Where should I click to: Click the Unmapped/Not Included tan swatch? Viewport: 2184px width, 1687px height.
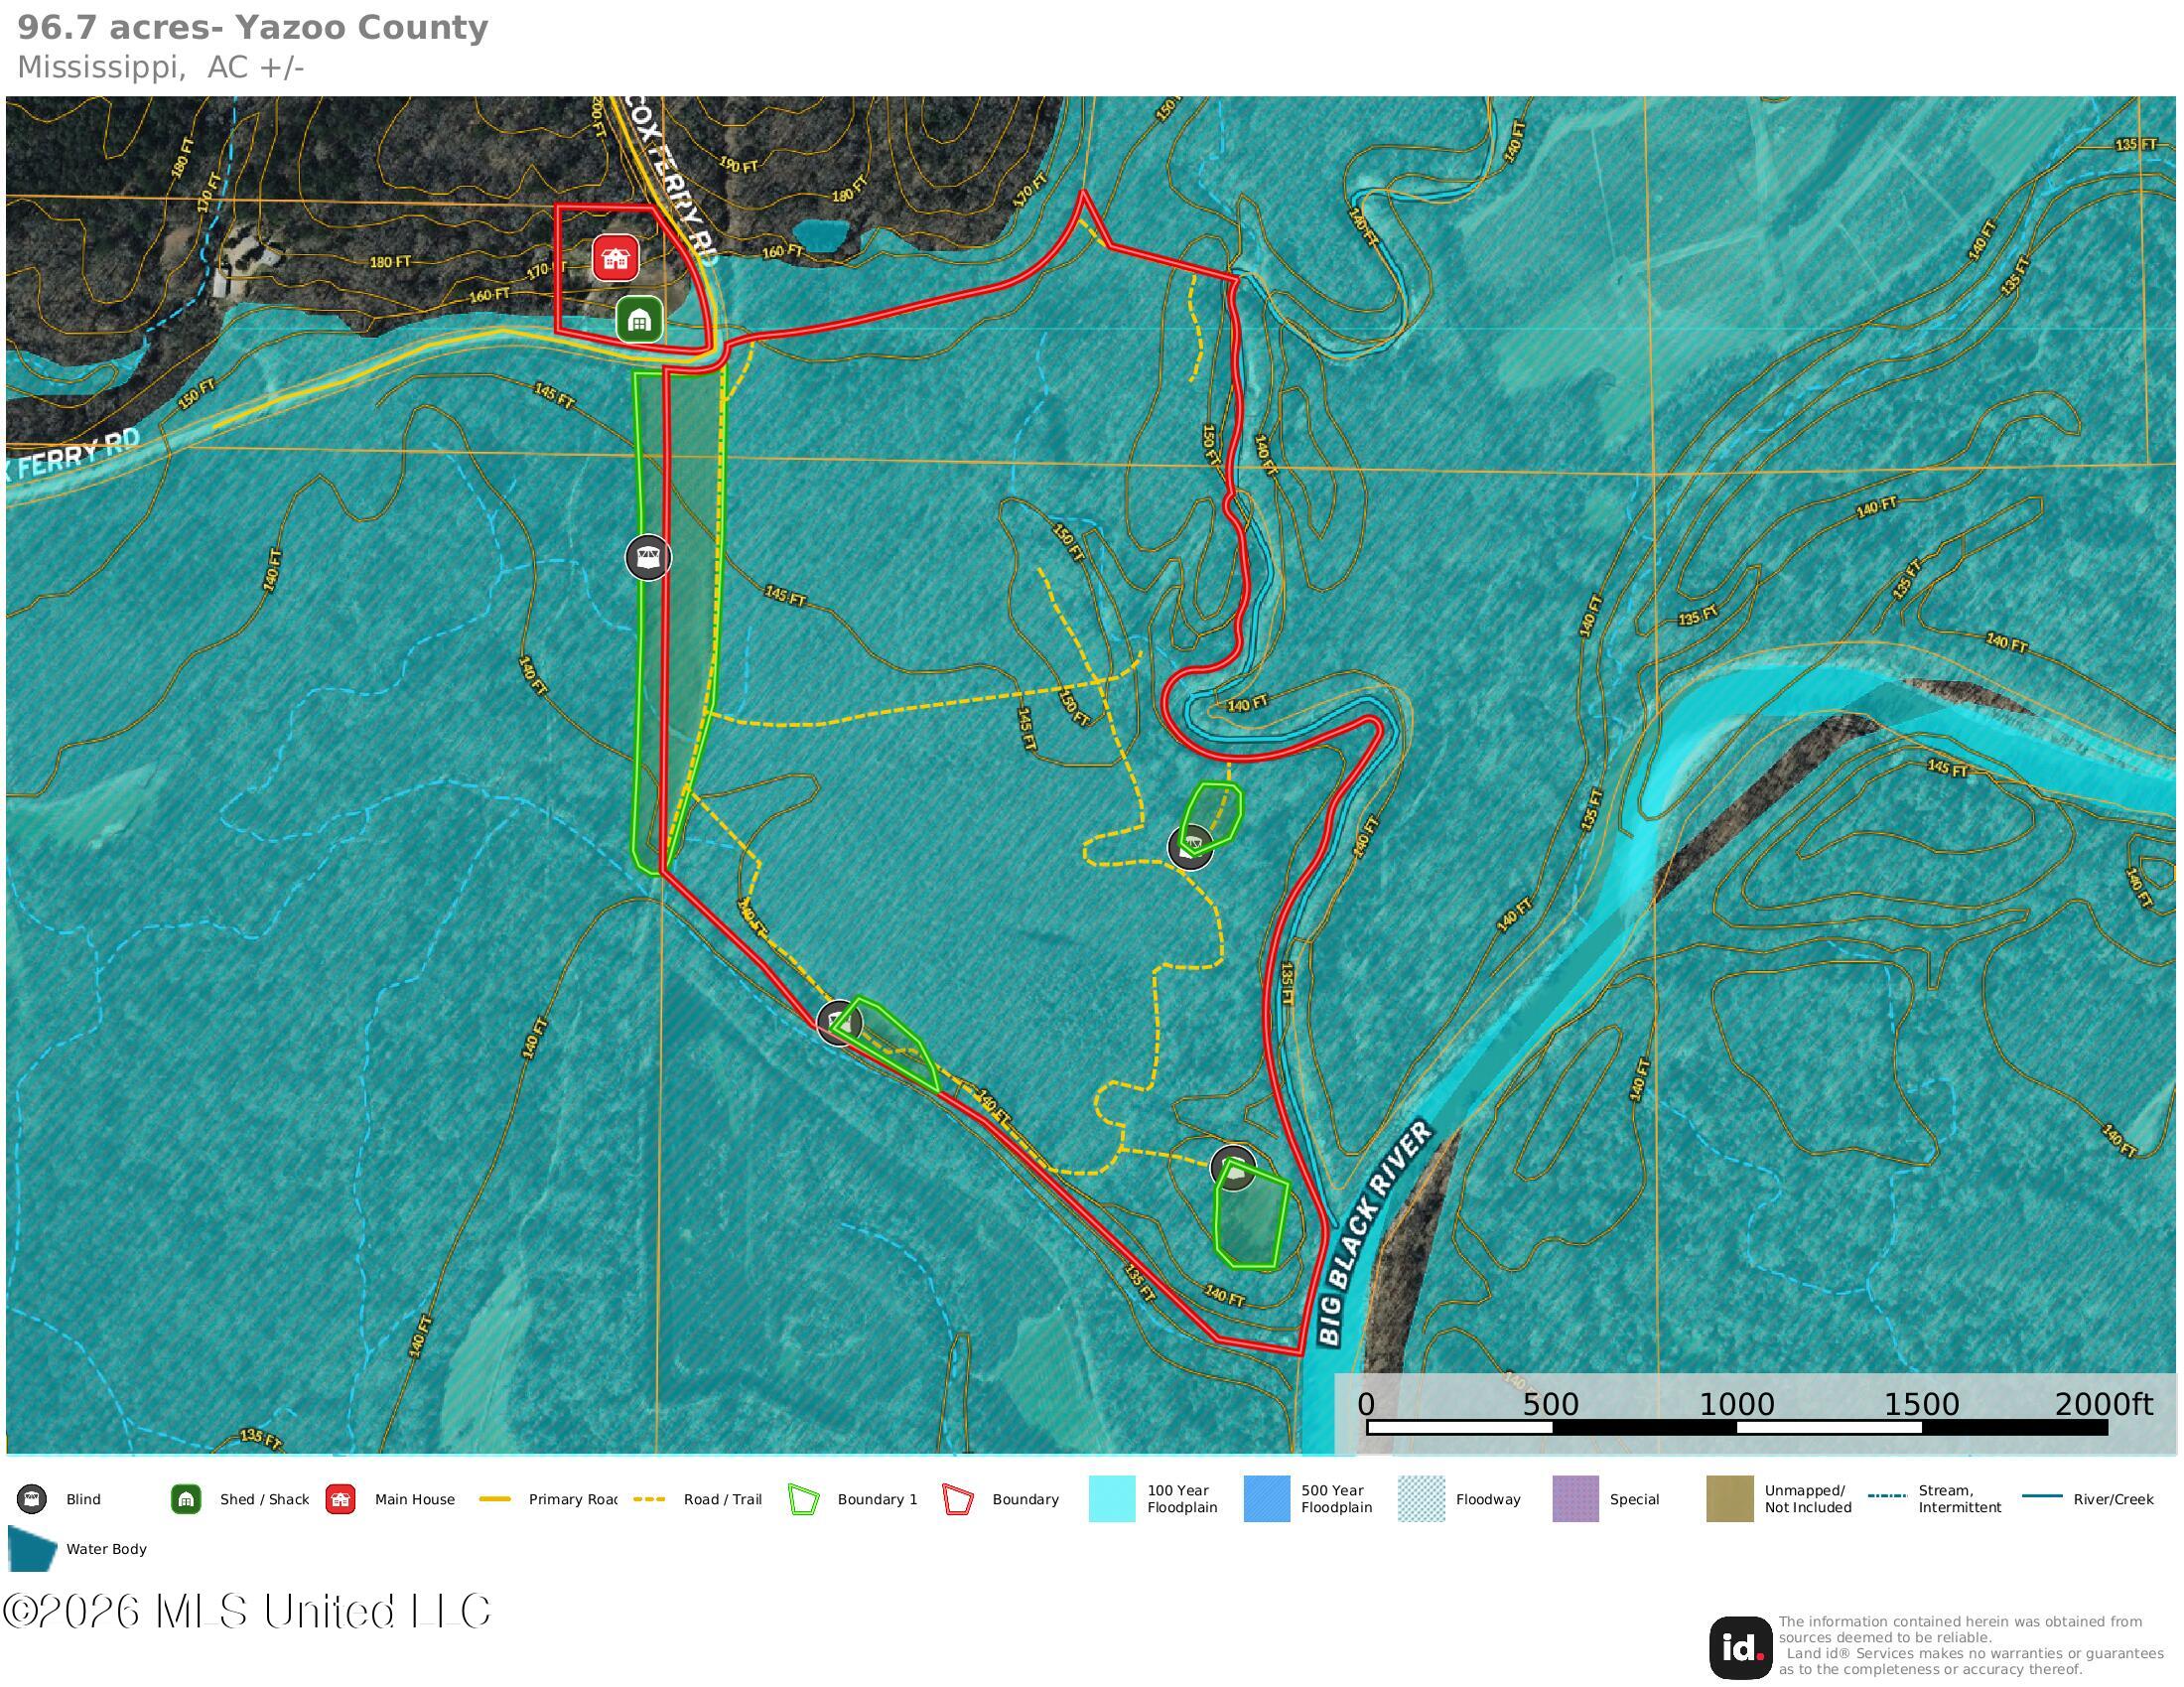pyautogui.click(x=1730, y=1498)
